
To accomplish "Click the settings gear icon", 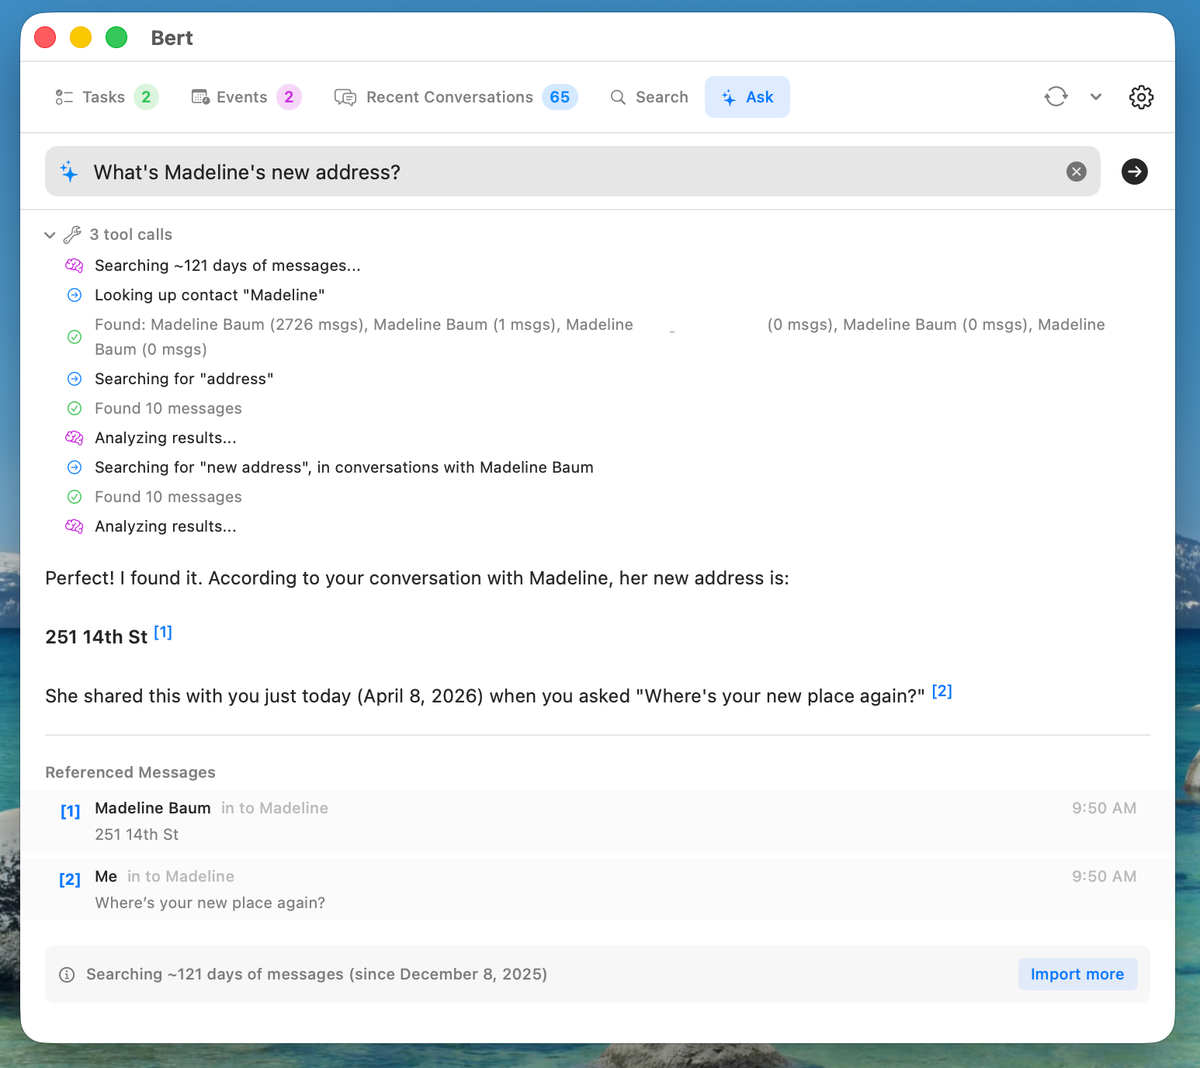I will (x=1141, y=97).
